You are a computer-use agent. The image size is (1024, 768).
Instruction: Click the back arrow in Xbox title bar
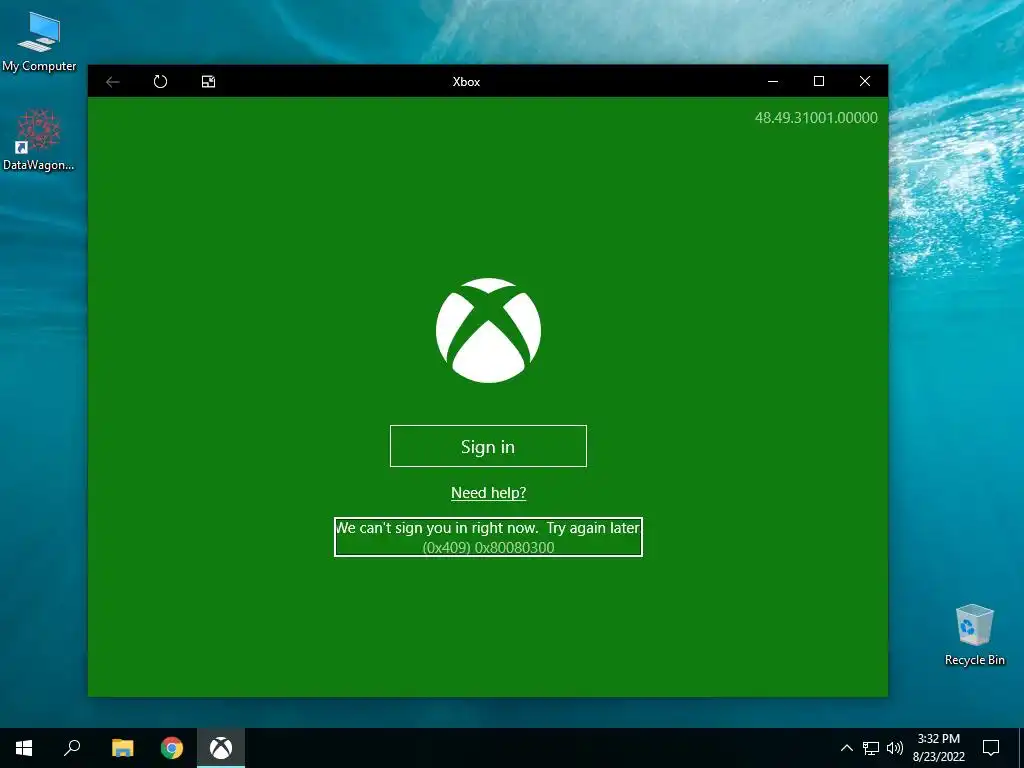[113, 82]
